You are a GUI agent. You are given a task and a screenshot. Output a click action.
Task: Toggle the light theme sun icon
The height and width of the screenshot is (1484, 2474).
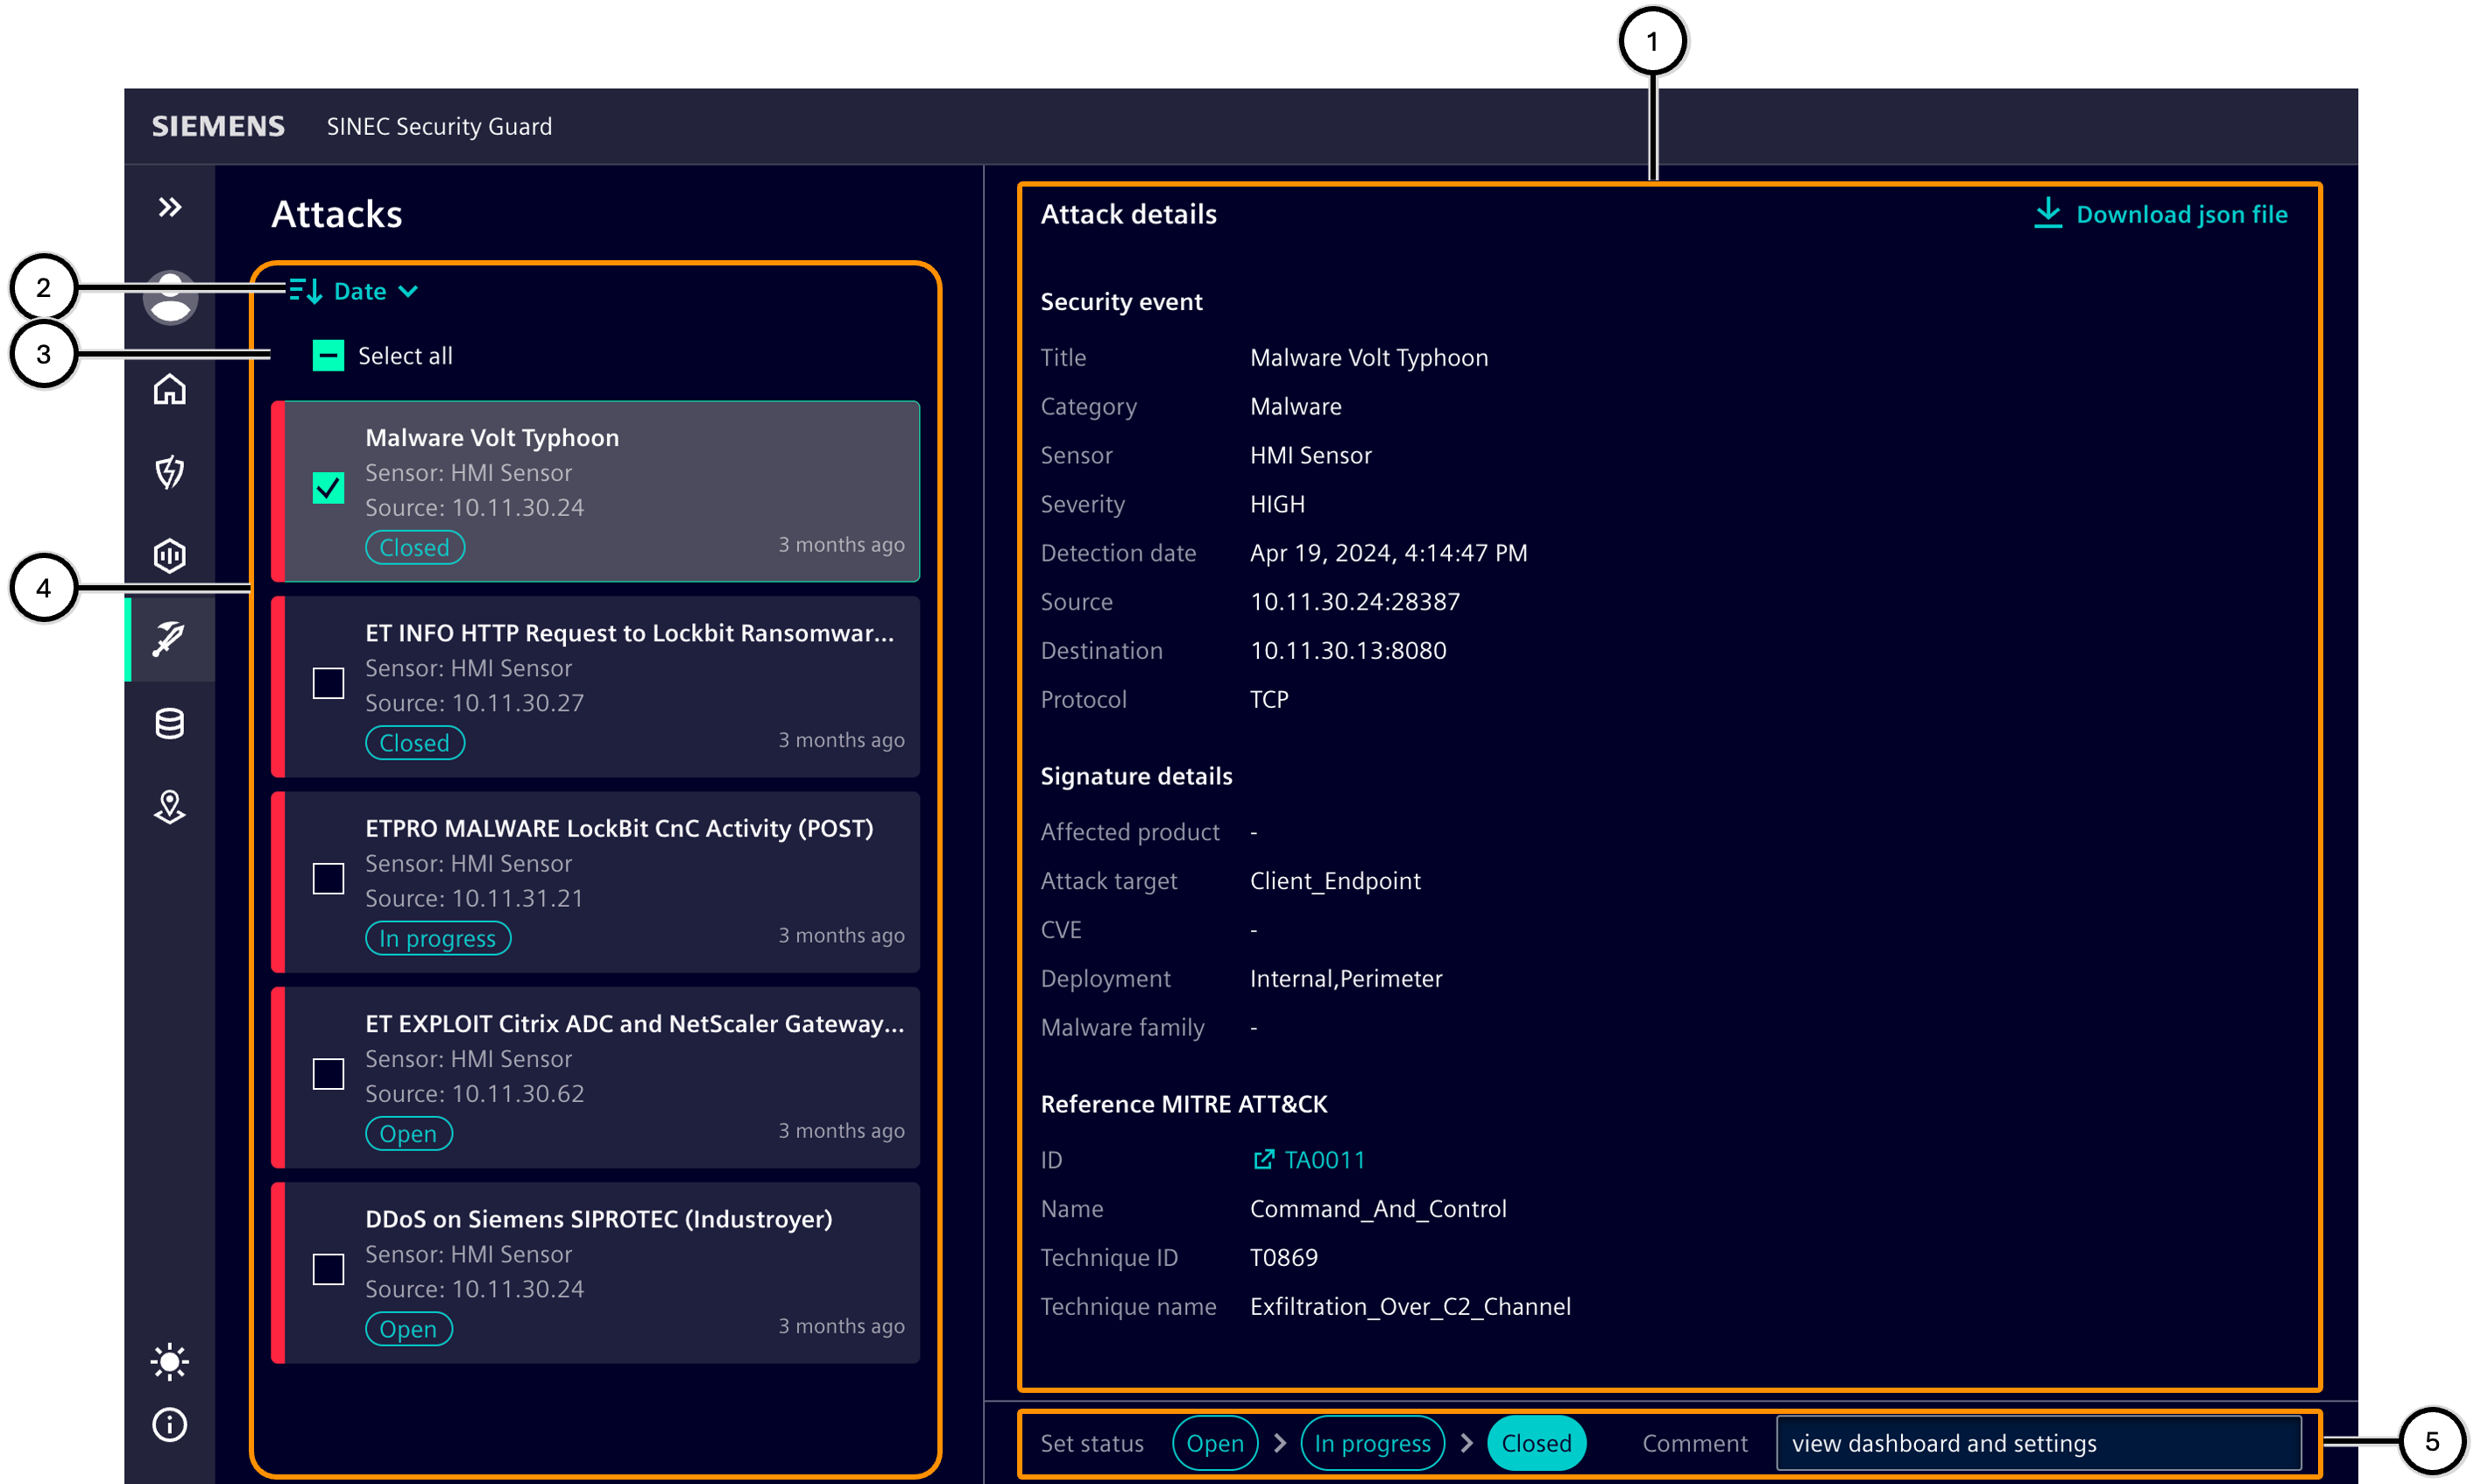coord(170,1361)
